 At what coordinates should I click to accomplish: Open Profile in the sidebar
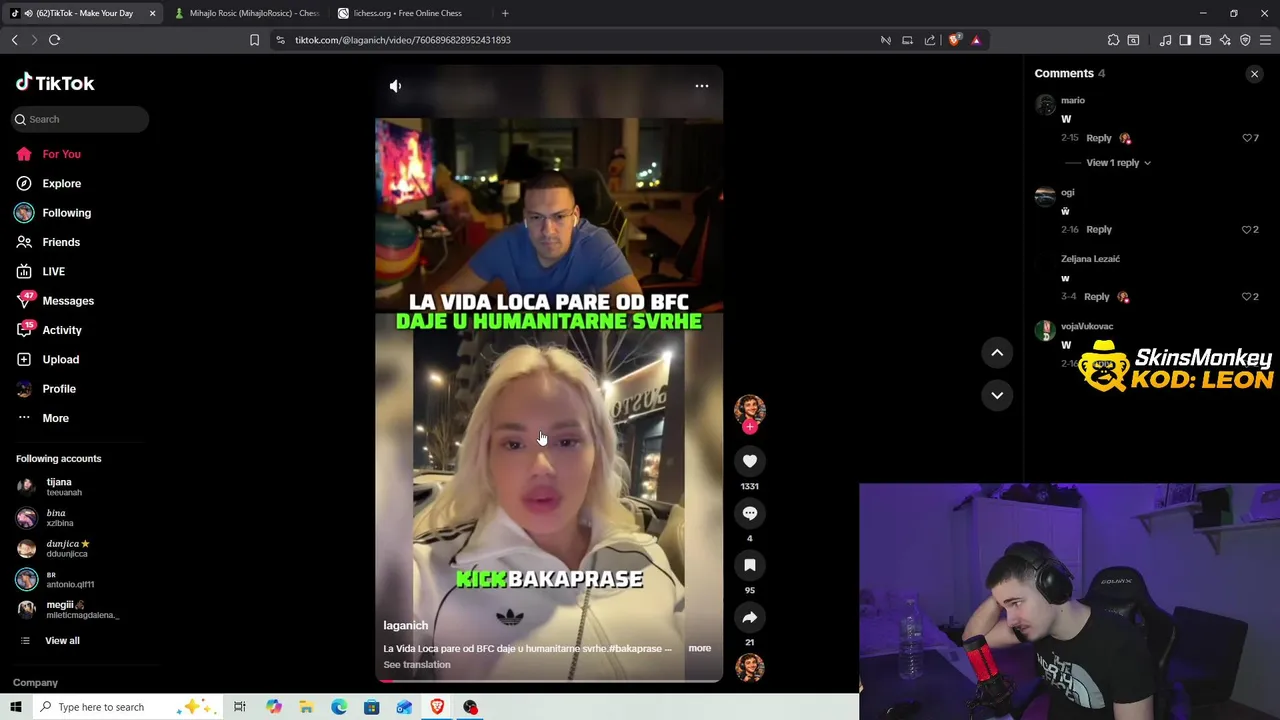click(x=58, y=389)
